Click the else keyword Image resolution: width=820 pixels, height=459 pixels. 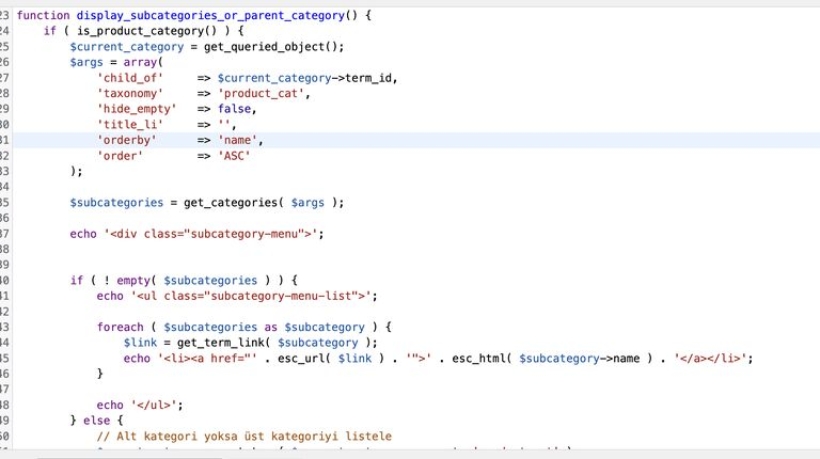[96, 421]
